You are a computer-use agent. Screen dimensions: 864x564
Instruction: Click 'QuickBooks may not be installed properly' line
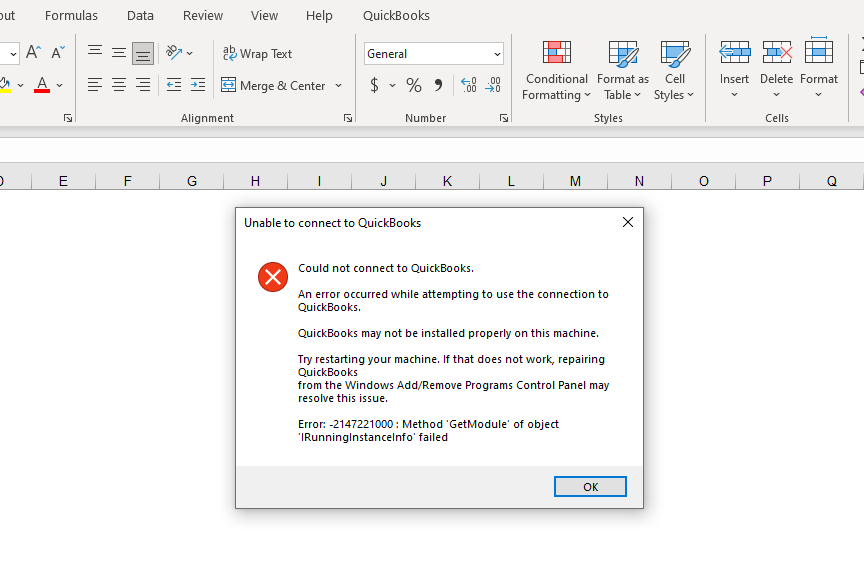click(x=448, y=333)
